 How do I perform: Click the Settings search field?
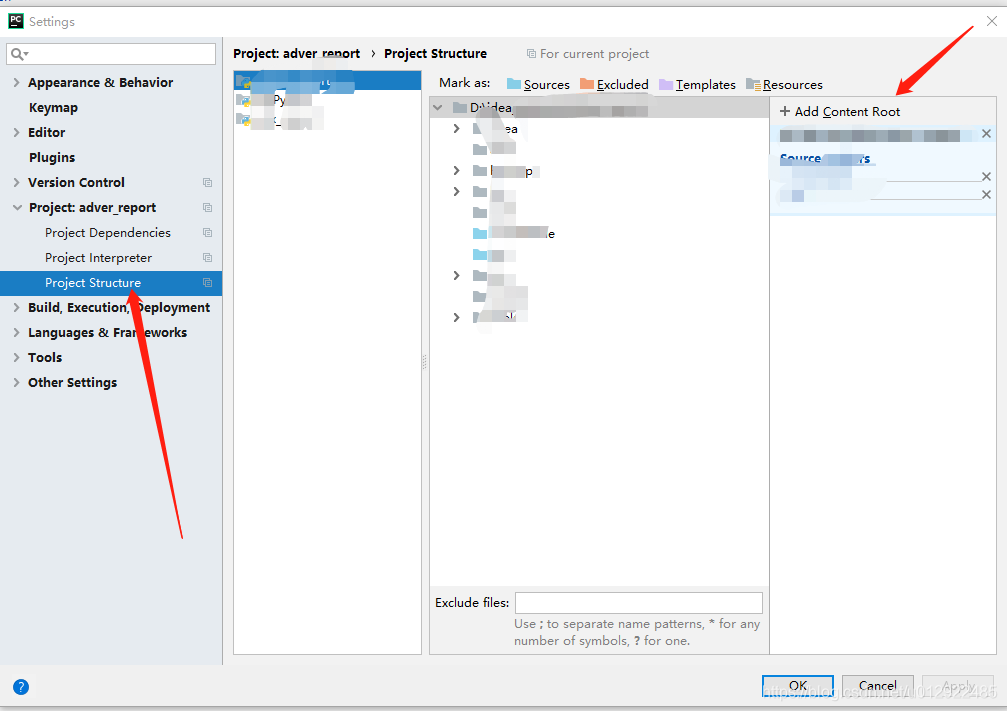[x=111, y=54]
